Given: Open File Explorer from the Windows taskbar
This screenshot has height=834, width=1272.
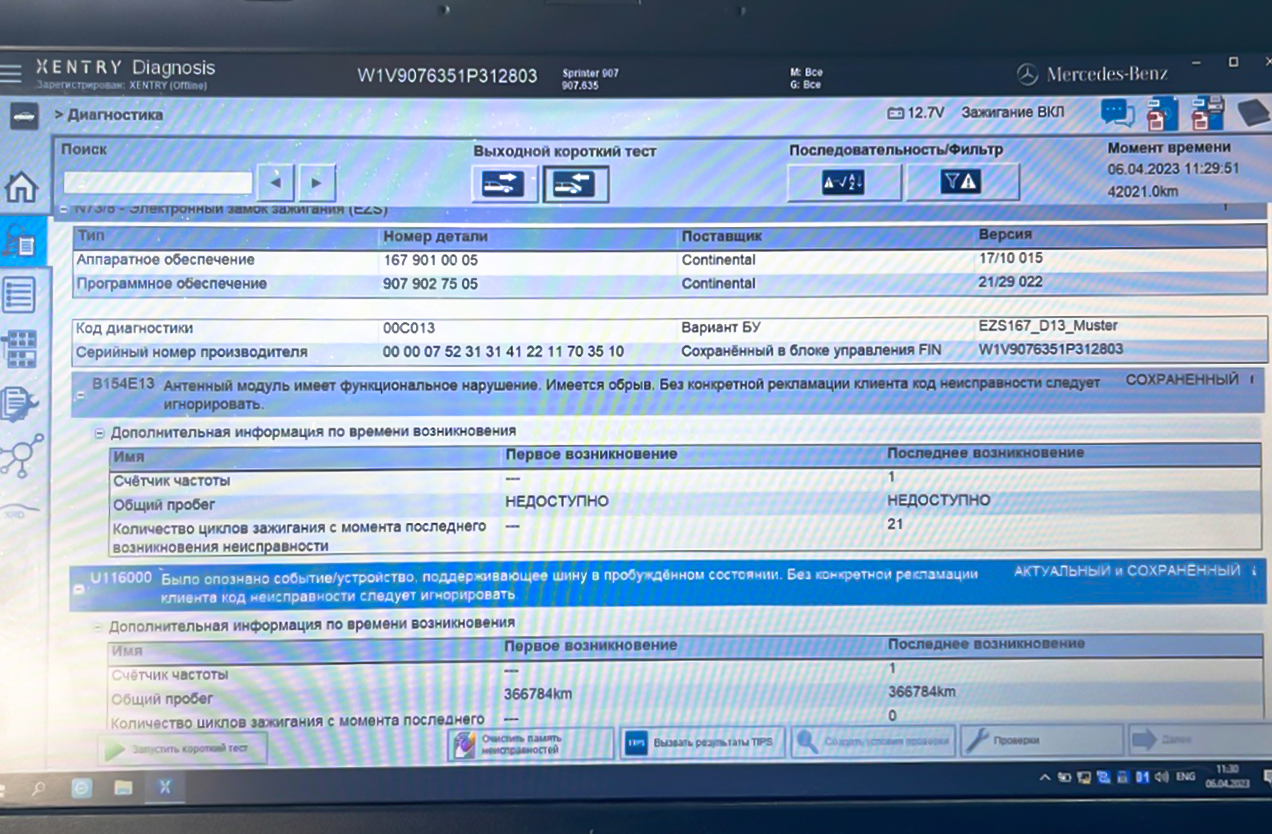Looking at the screenshot, I should click(x=123, y=787).
